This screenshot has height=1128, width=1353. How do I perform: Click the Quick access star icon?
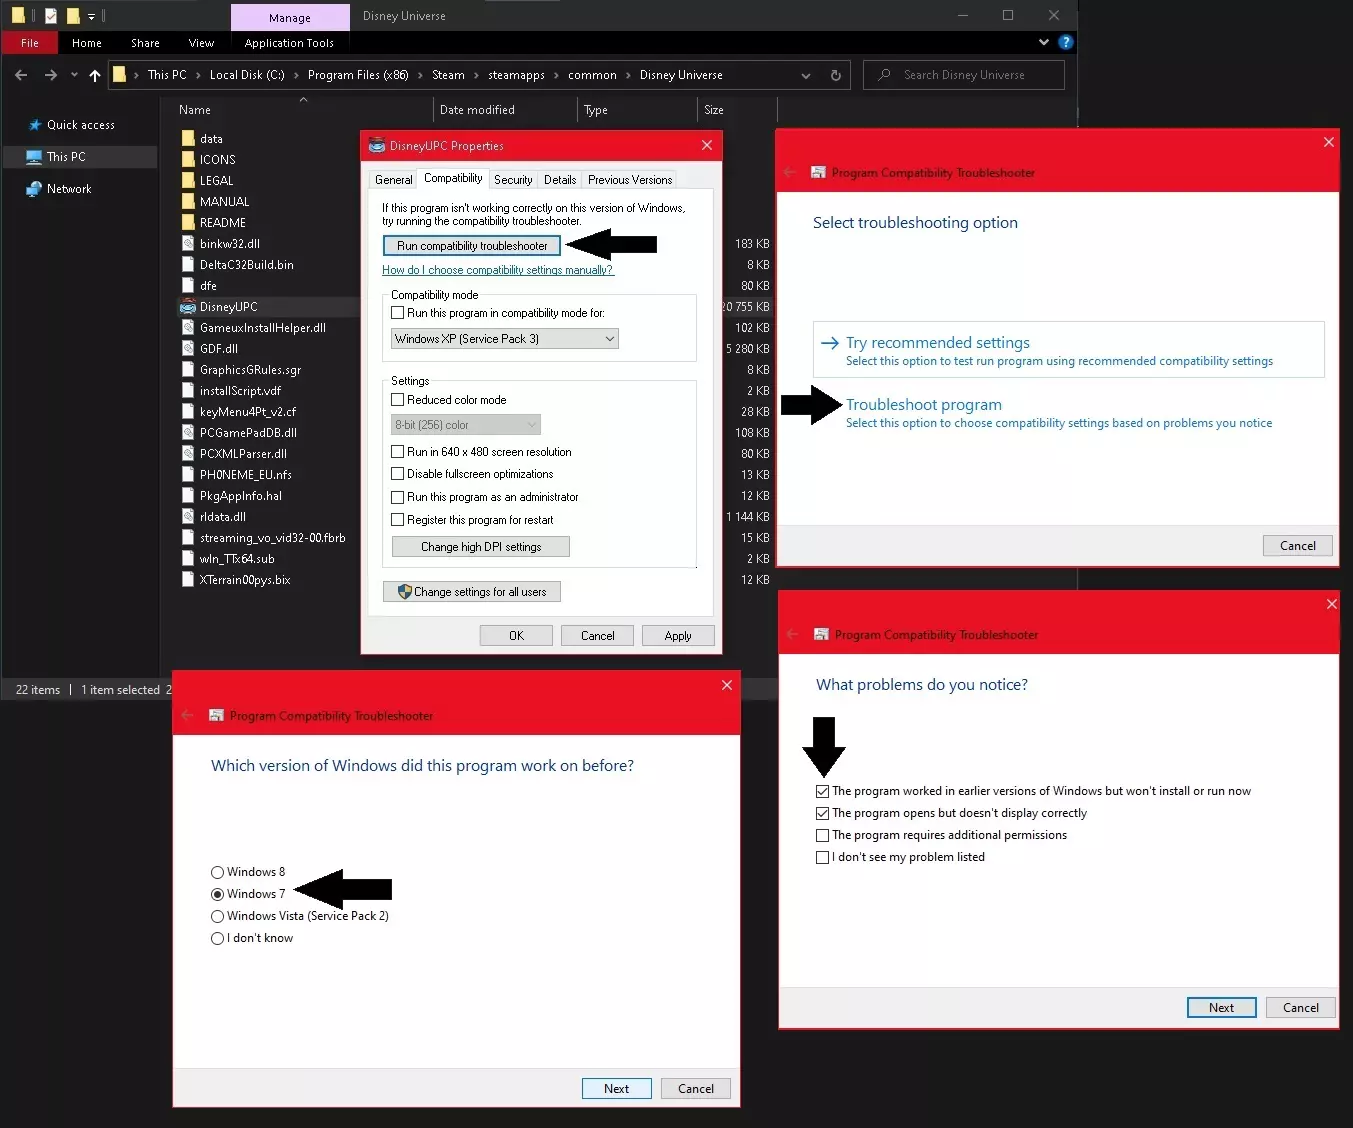click(x=35, y=125)
